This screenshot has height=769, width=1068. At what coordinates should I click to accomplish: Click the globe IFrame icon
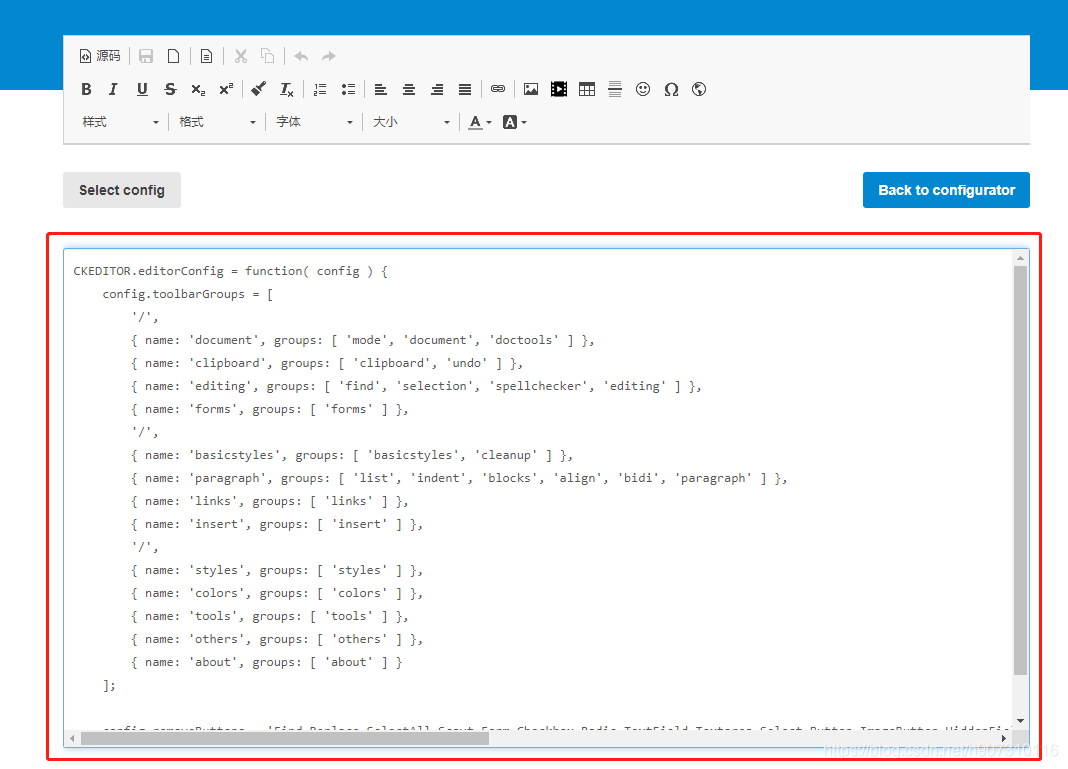(699, 89)
